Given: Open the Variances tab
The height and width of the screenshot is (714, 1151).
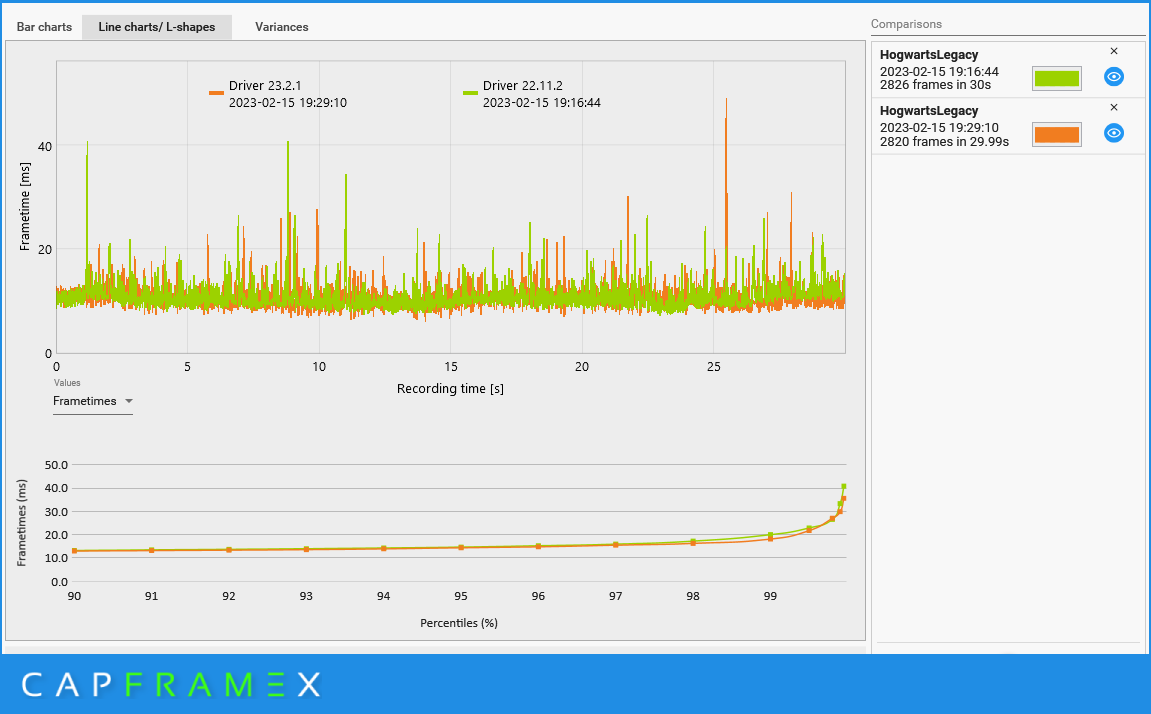Looking at the screenshot, I should pyautogui.click(x=281, y=27).
